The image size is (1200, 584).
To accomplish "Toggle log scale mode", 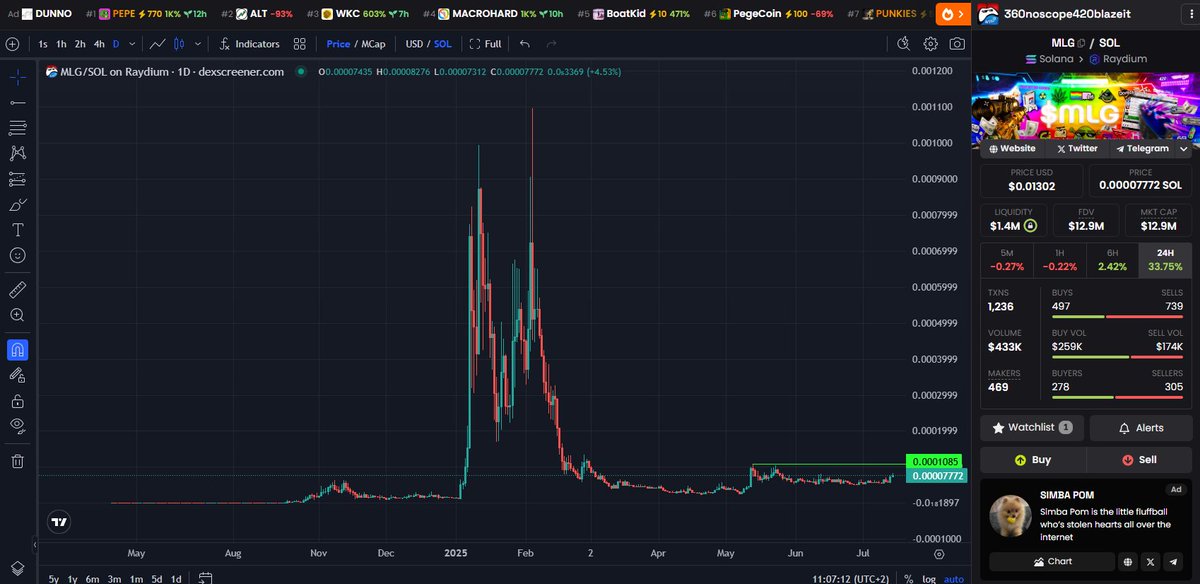I will pyautogui.click(x=930, y=578).
